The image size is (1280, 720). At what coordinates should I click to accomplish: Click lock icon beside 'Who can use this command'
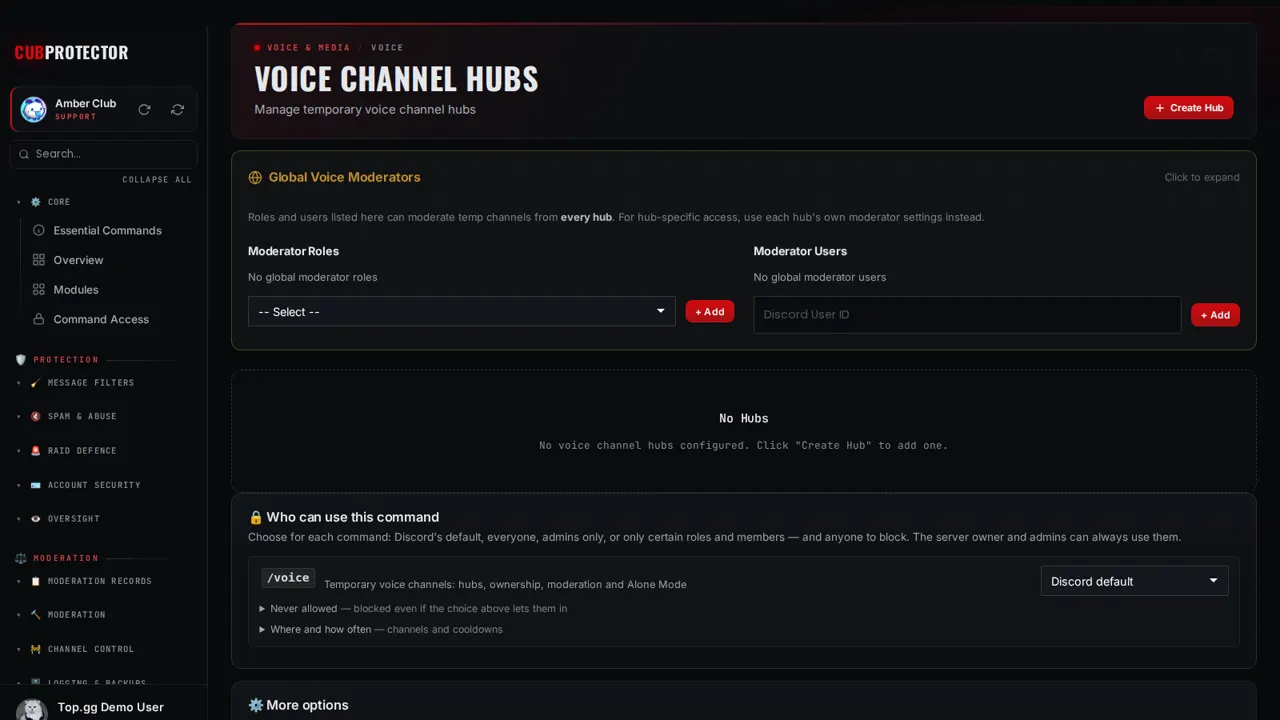[x=255, y=517]
